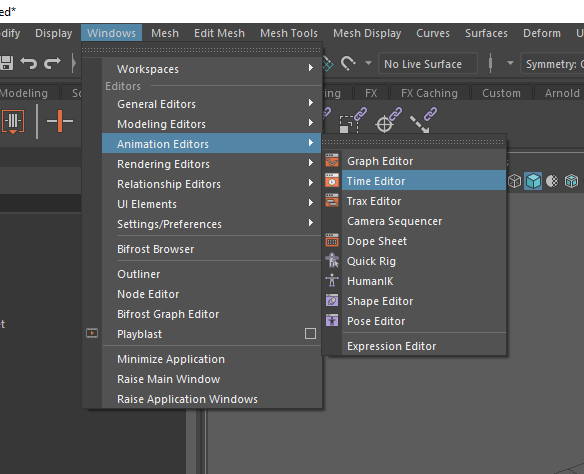Enable the blue smooth shaded cube icon
The width and height of the screenshot is (584, 474).
click(x=533, y=181)
